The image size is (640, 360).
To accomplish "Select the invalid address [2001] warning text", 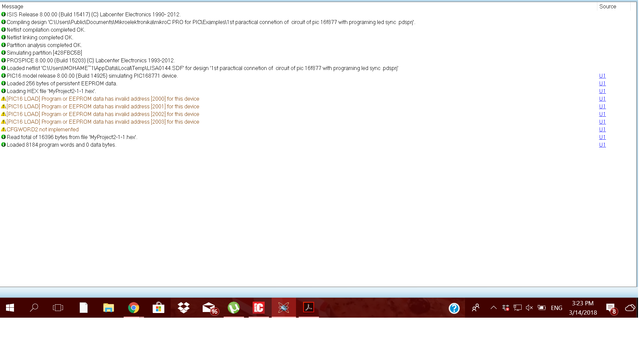I will click(103, 107).
